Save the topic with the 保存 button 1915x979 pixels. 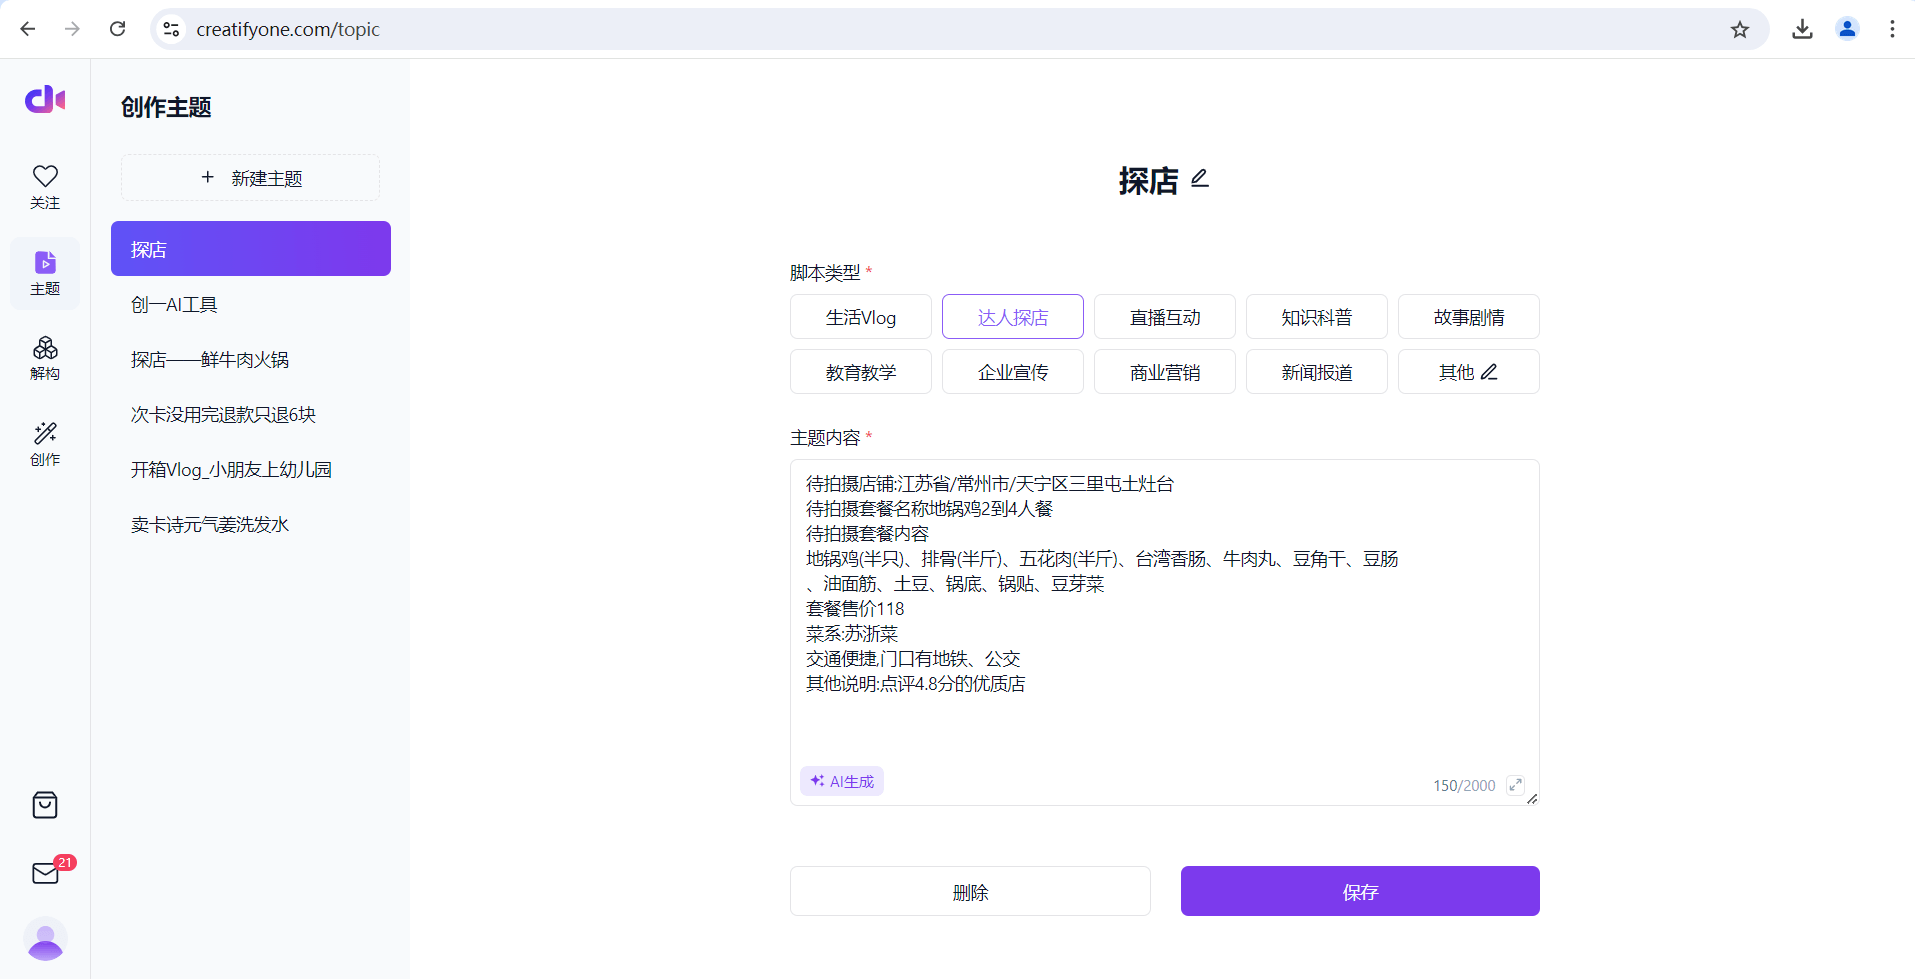(1359, 891)
